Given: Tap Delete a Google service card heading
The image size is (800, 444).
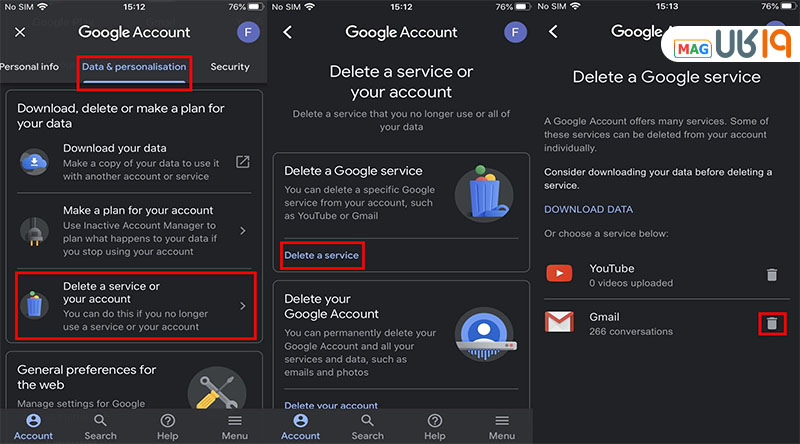Looking at the screenshot, I should [353, 171].
